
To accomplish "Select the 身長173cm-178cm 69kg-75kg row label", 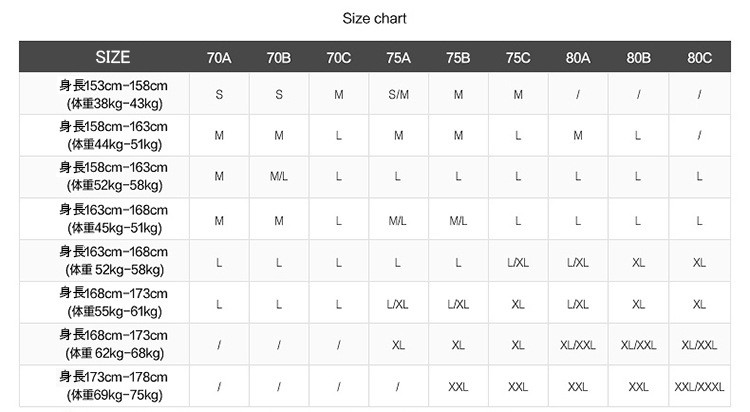I will [114, 386].
